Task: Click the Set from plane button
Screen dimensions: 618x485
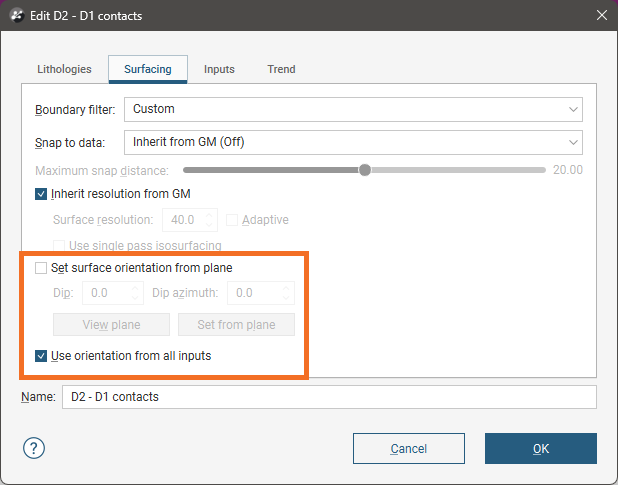Action: (236, 324)
